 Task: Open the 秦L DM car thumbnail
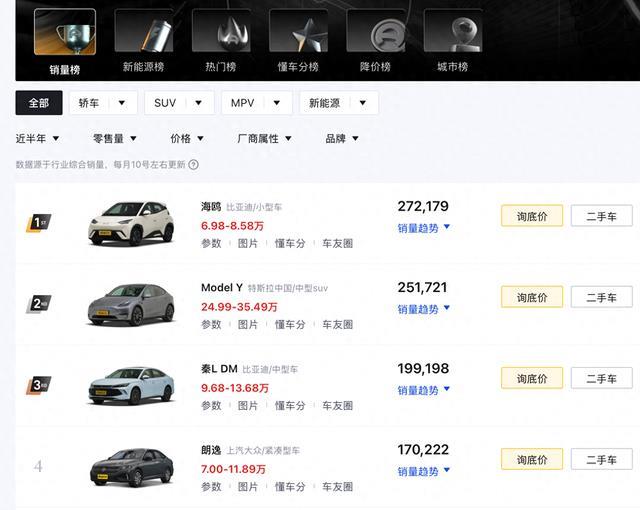point(131,386)
